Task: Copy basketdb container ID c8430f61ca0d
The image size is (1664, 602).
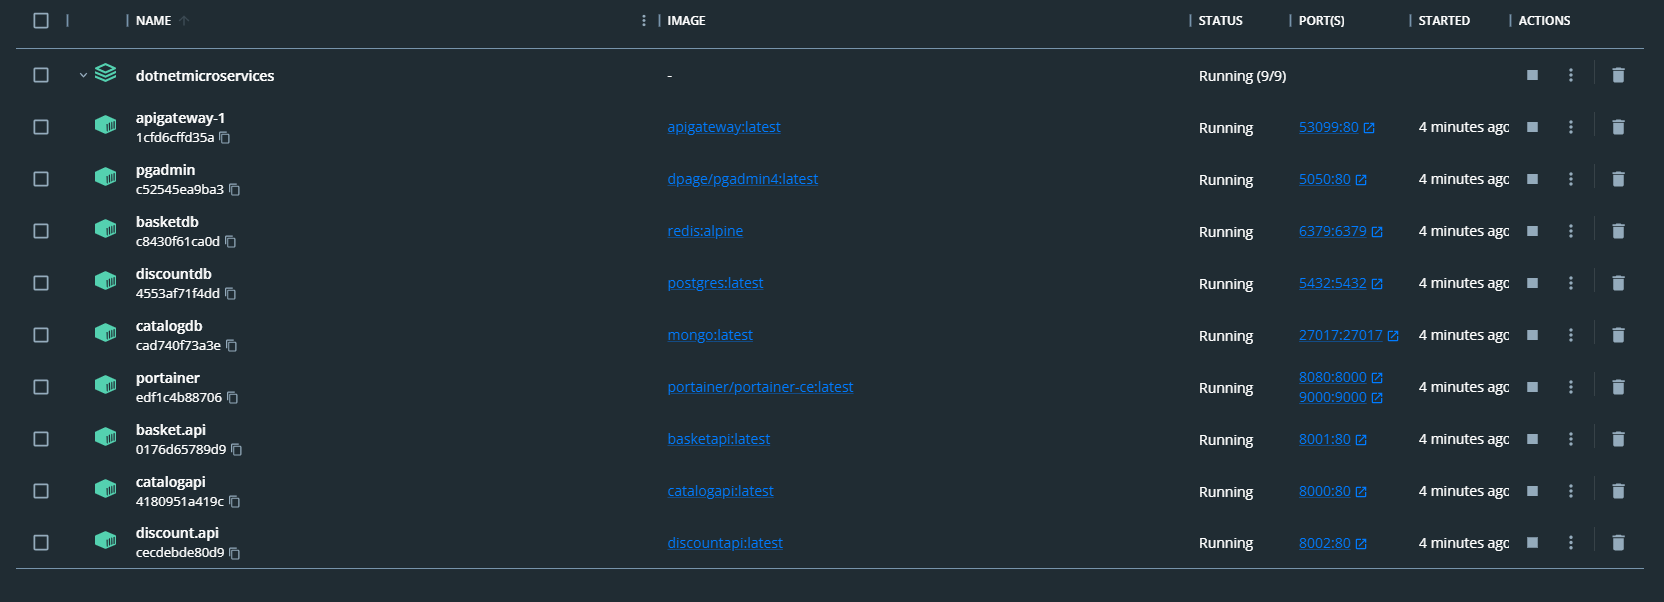Action: pyautogui.click(x=231, y=242)
